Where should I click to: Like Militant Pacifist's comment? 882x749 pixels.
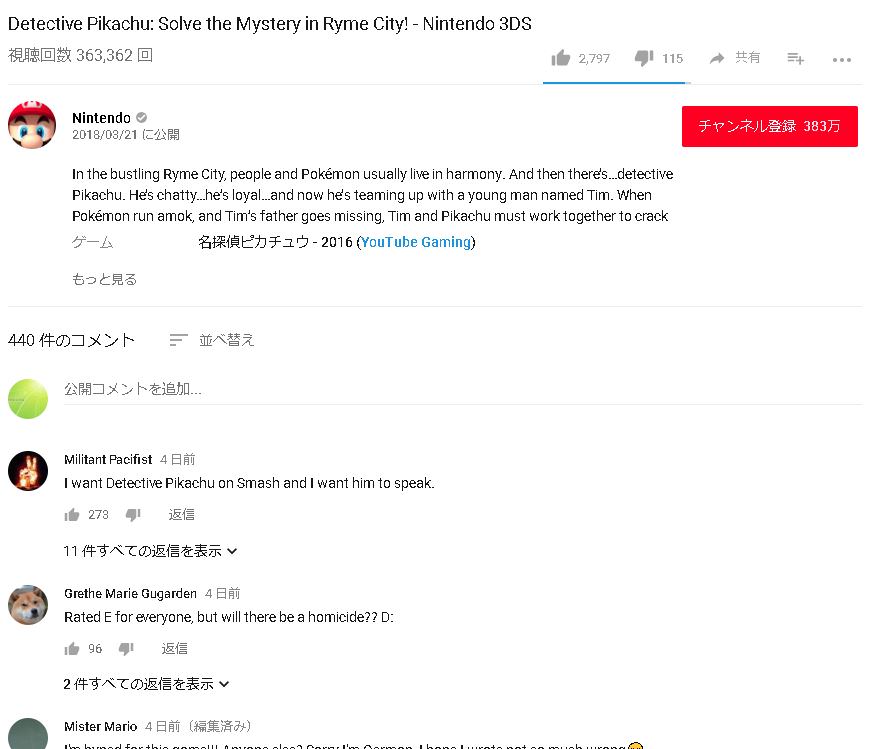click(71, 515)
